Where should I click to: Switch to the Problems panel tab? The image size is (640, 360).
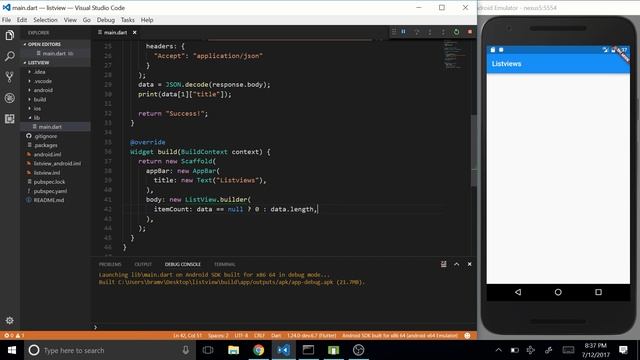coord(110,264)
